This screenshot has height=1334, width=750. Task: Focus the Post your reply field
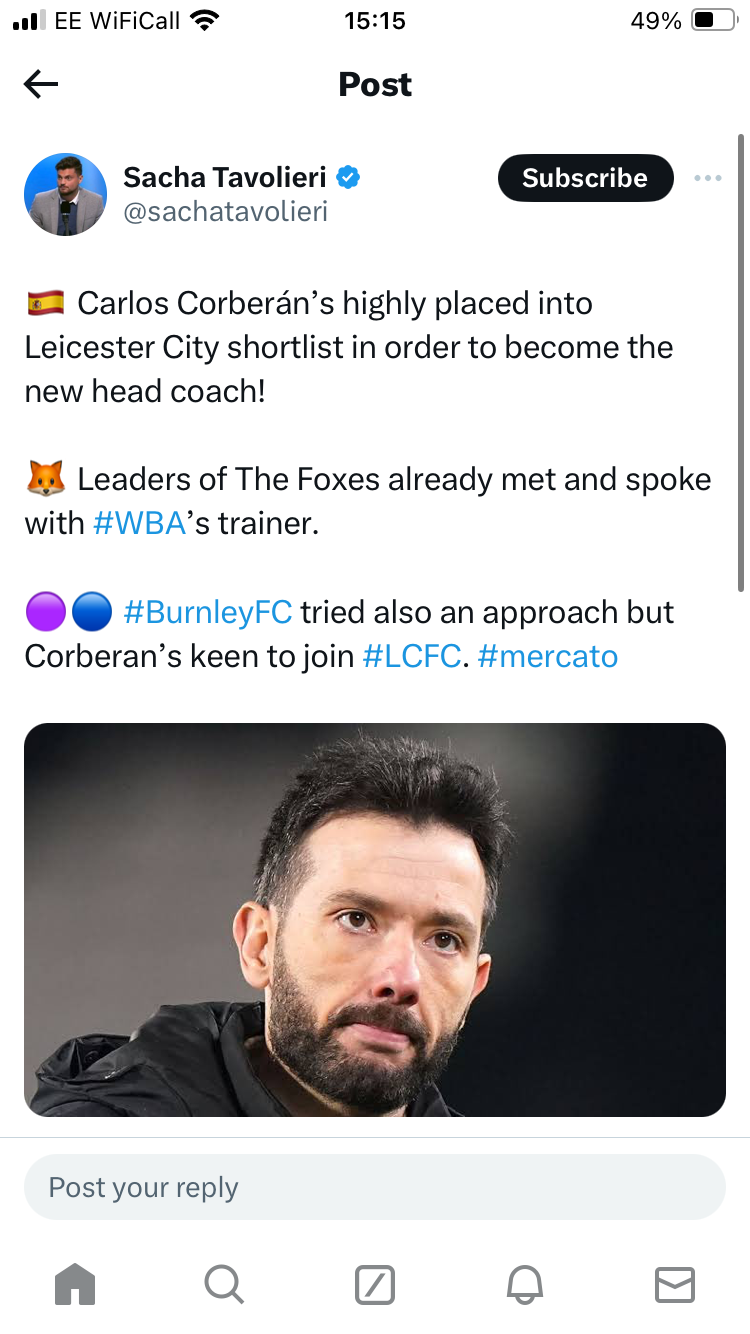(375, 1187)
